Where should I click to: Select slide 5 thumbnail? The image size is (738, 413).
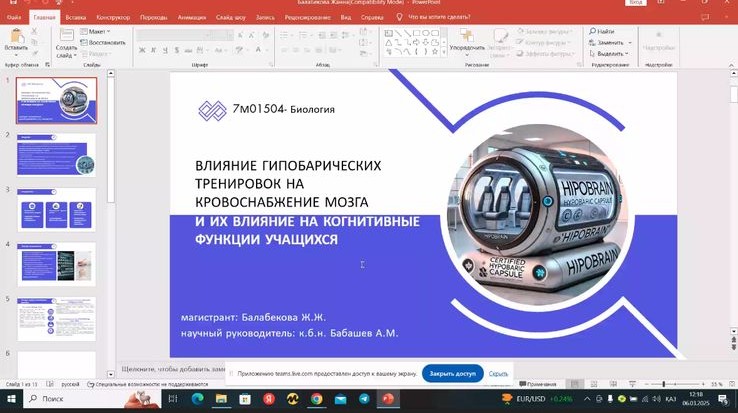(x=56, y=319)
